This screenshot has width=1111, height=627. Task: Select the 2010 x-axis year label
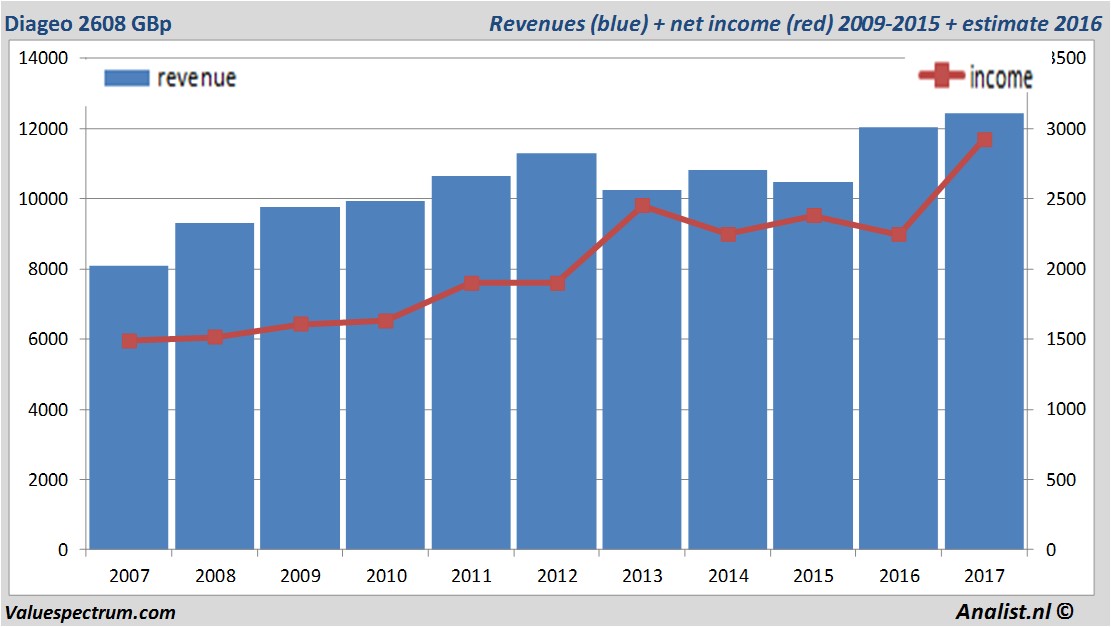pos(386,576)
